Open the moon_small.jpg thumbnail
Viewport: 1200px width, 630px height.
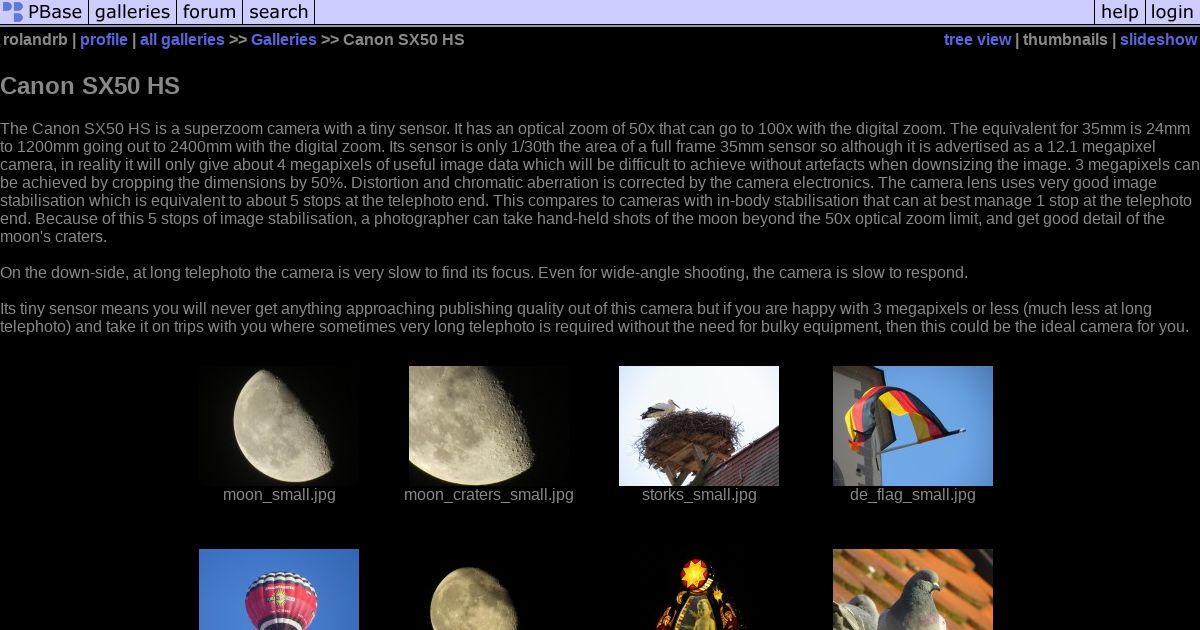click(279, 426)
